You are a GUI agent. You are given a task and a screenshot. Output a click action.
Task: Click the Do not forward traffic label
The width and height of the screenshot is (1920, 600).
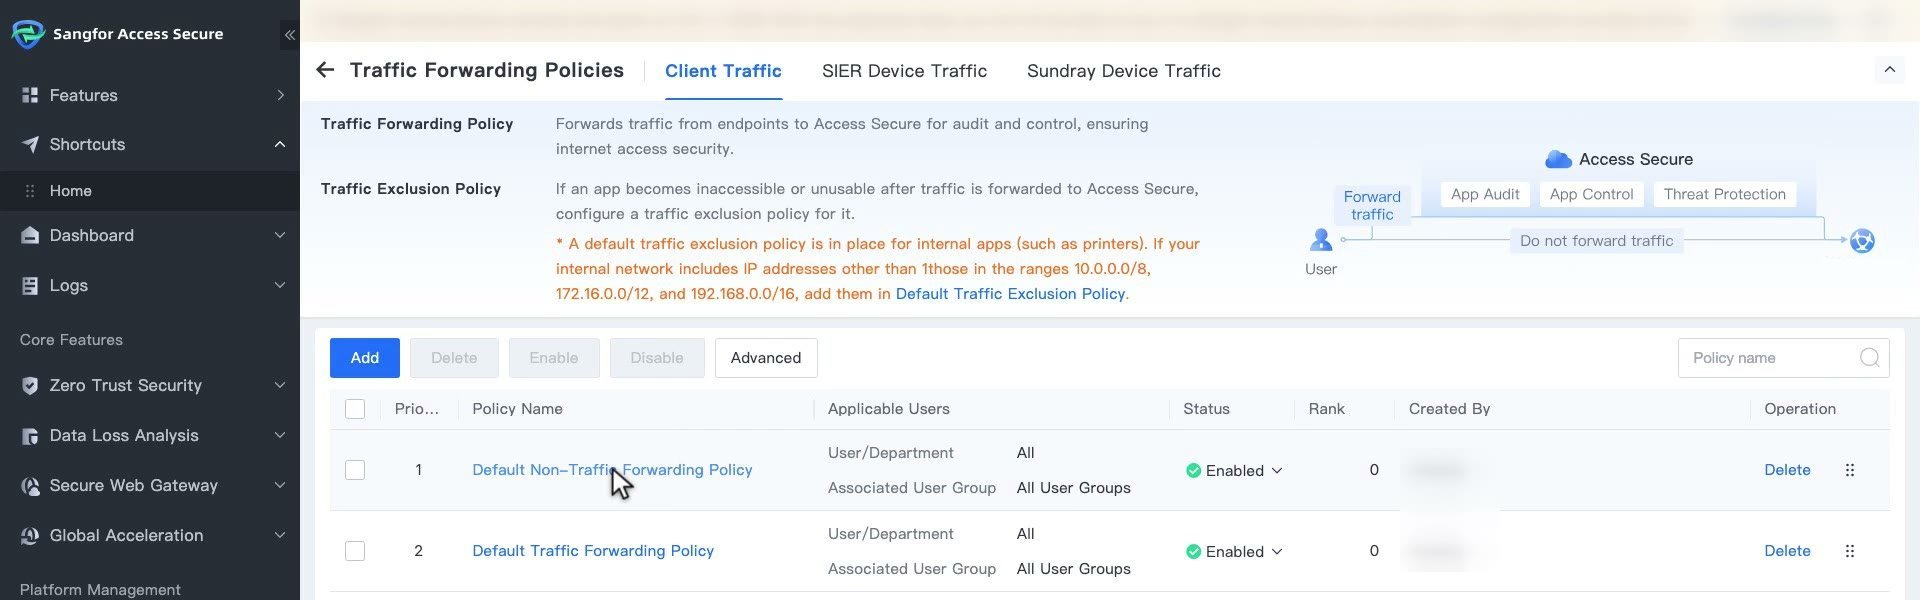tap(1596, 241)
